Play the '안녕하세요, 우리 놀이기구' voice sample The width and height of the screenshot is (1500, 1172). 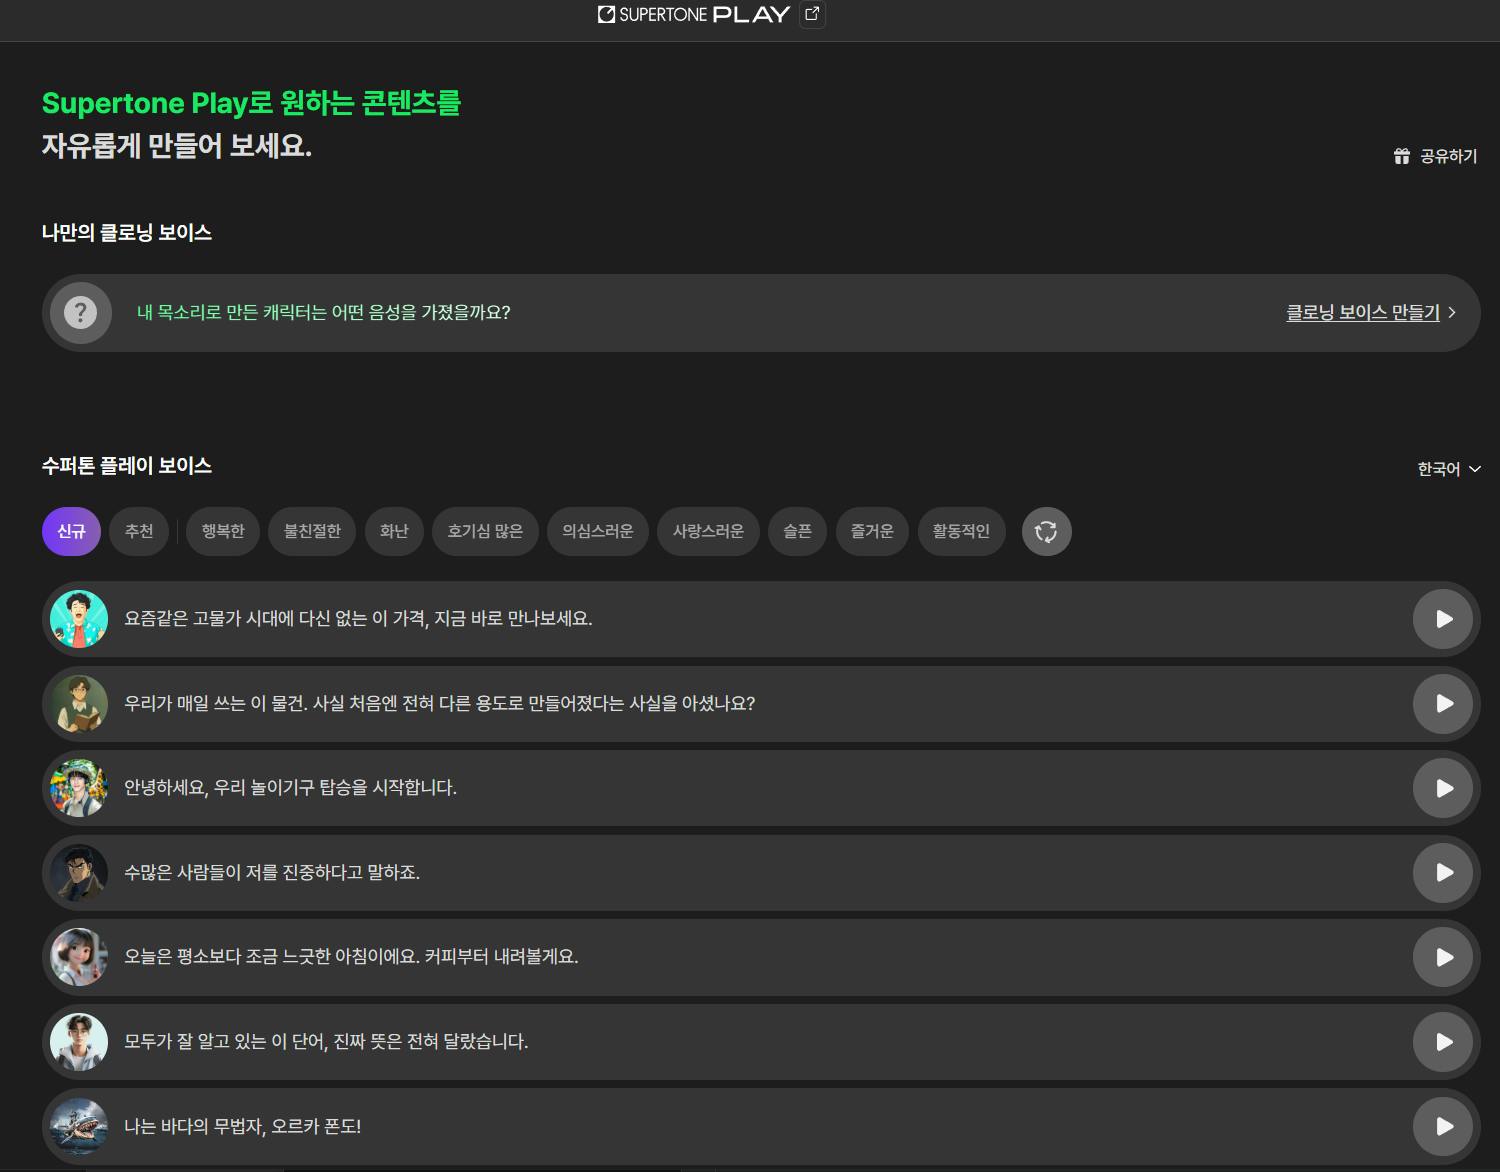tap(1443, 788)
